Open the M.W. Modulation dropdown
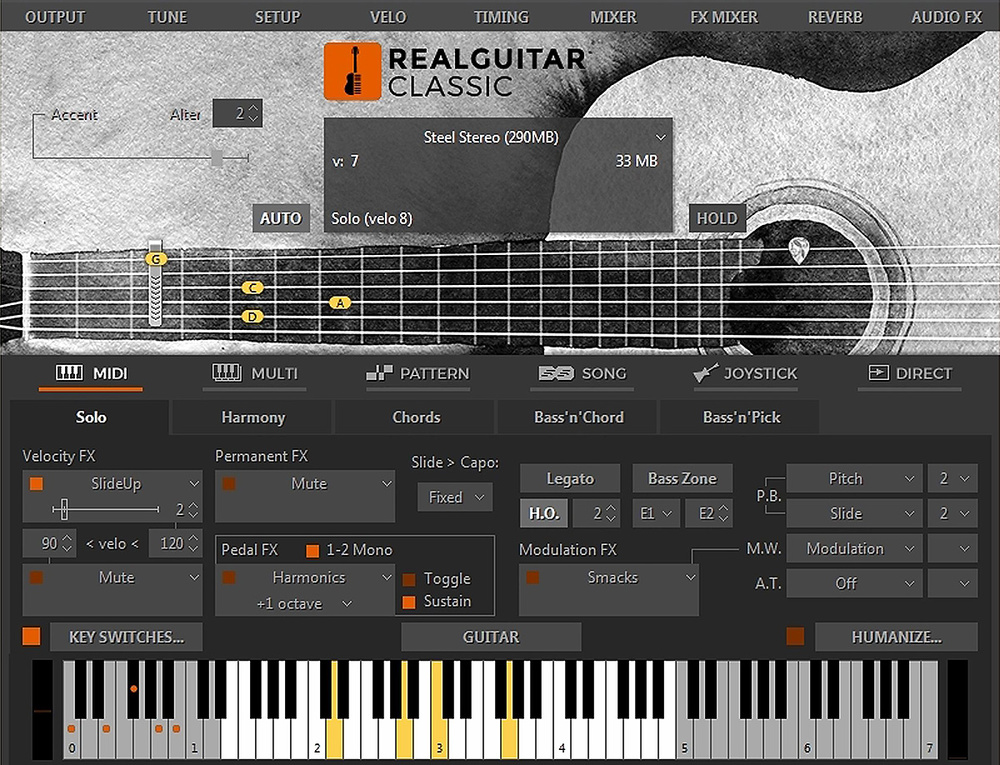The image size is (1000, 765). point(855,549)
